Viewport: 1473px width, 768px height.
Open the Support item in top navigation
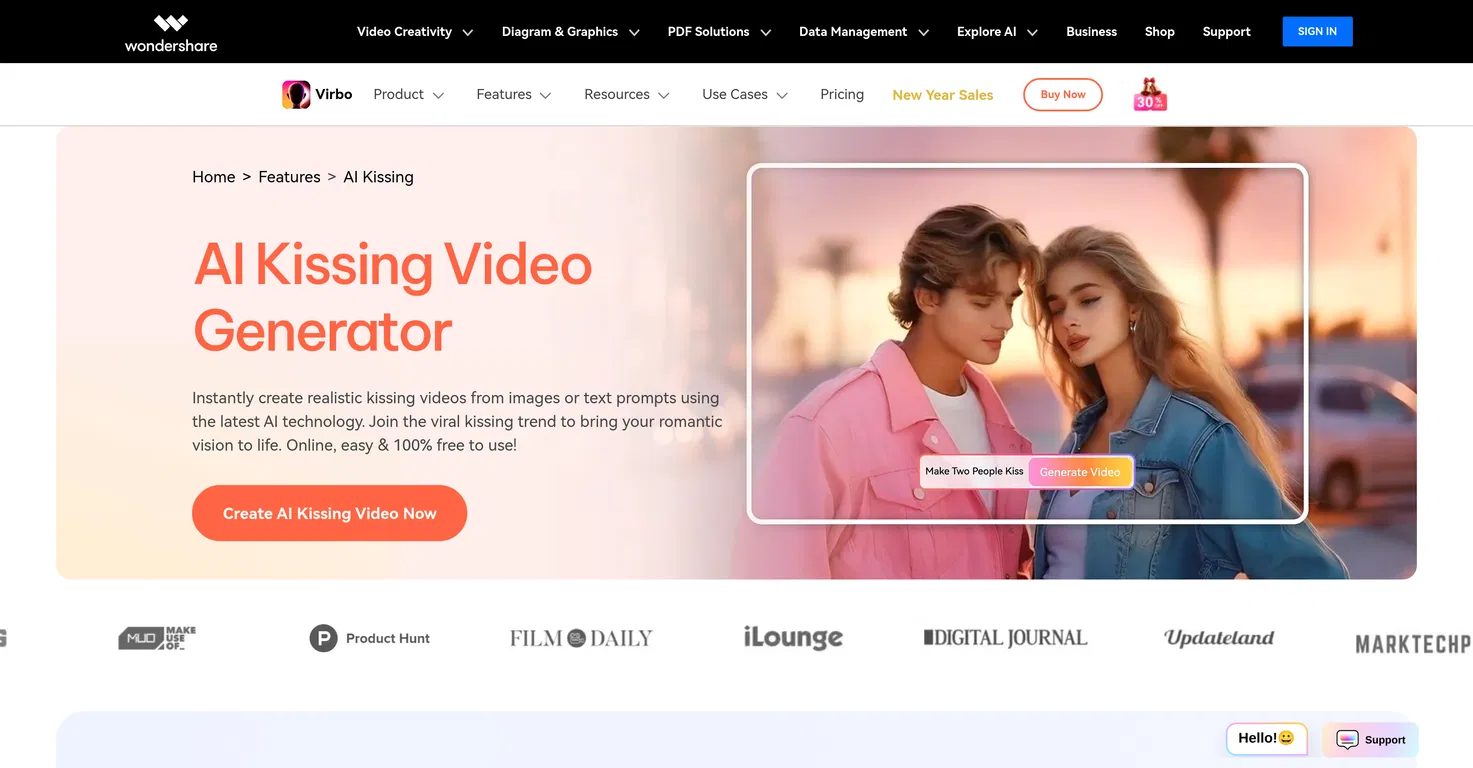click(1226, 32)
